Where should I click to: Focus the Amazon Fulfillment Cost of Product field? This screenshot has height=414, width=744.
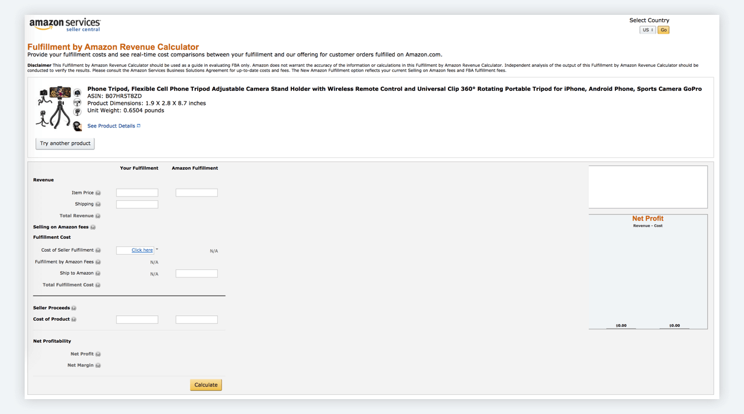[196, 320]
